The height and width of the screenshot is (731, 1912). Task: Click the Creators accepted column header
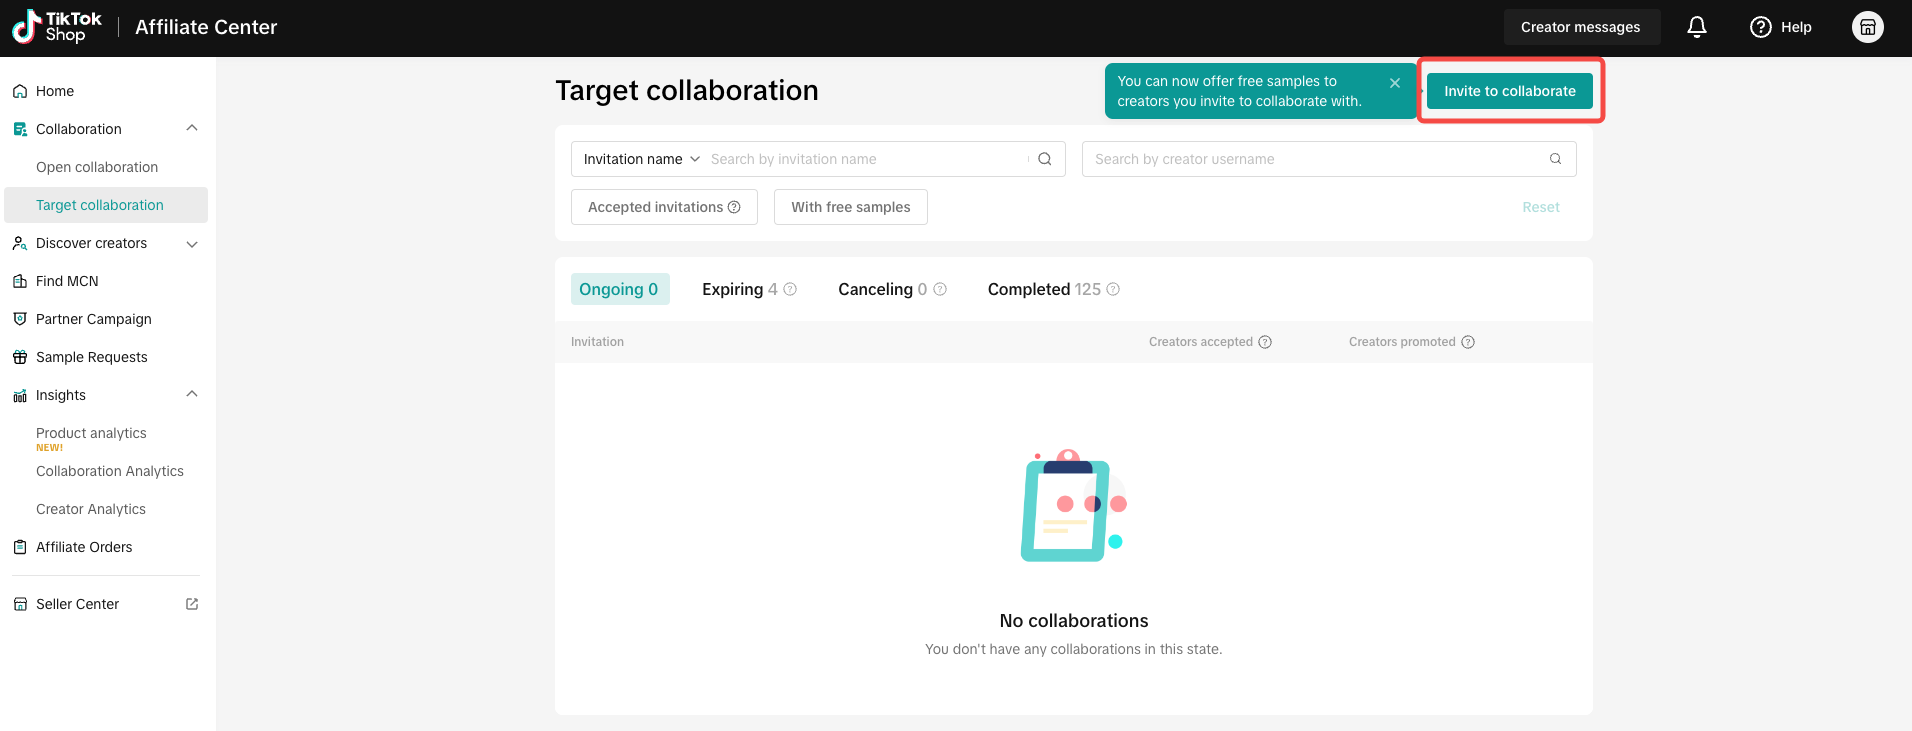[x=1201, y=342]
